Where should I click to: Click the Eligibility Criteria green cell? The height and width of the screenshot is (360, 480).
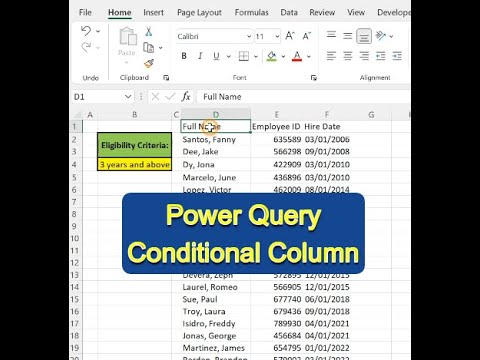tap(135, 145)
